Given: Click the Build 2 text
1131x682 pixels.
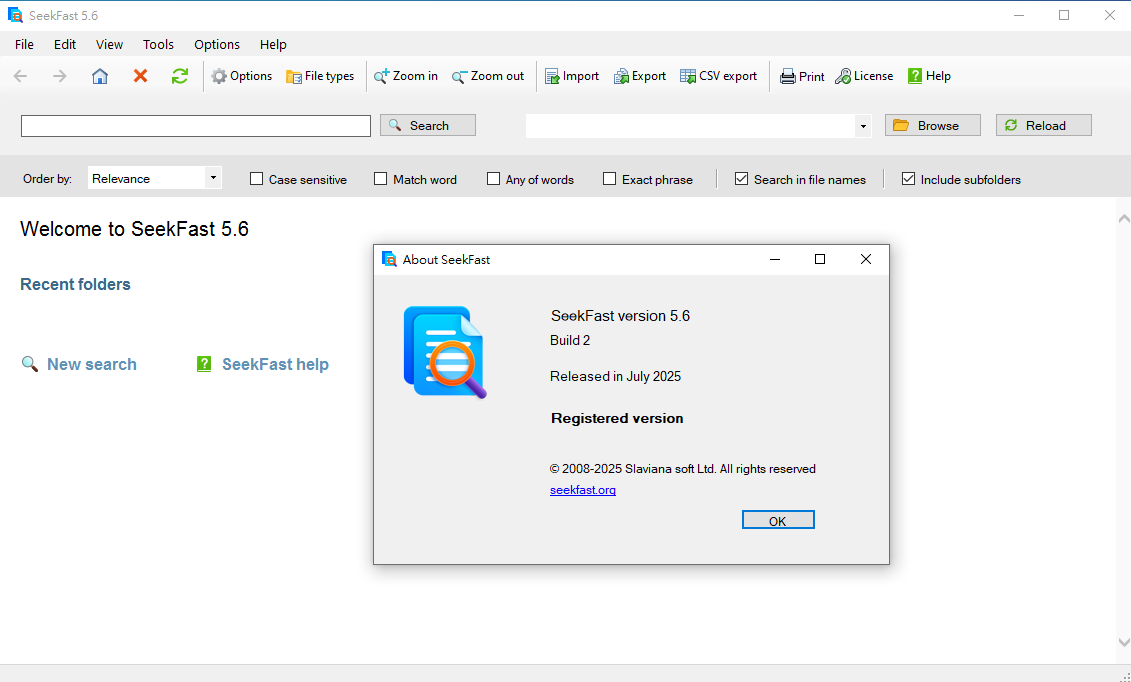Looking at the screenshot, I should pyautogui.click(x=570, y=340).
